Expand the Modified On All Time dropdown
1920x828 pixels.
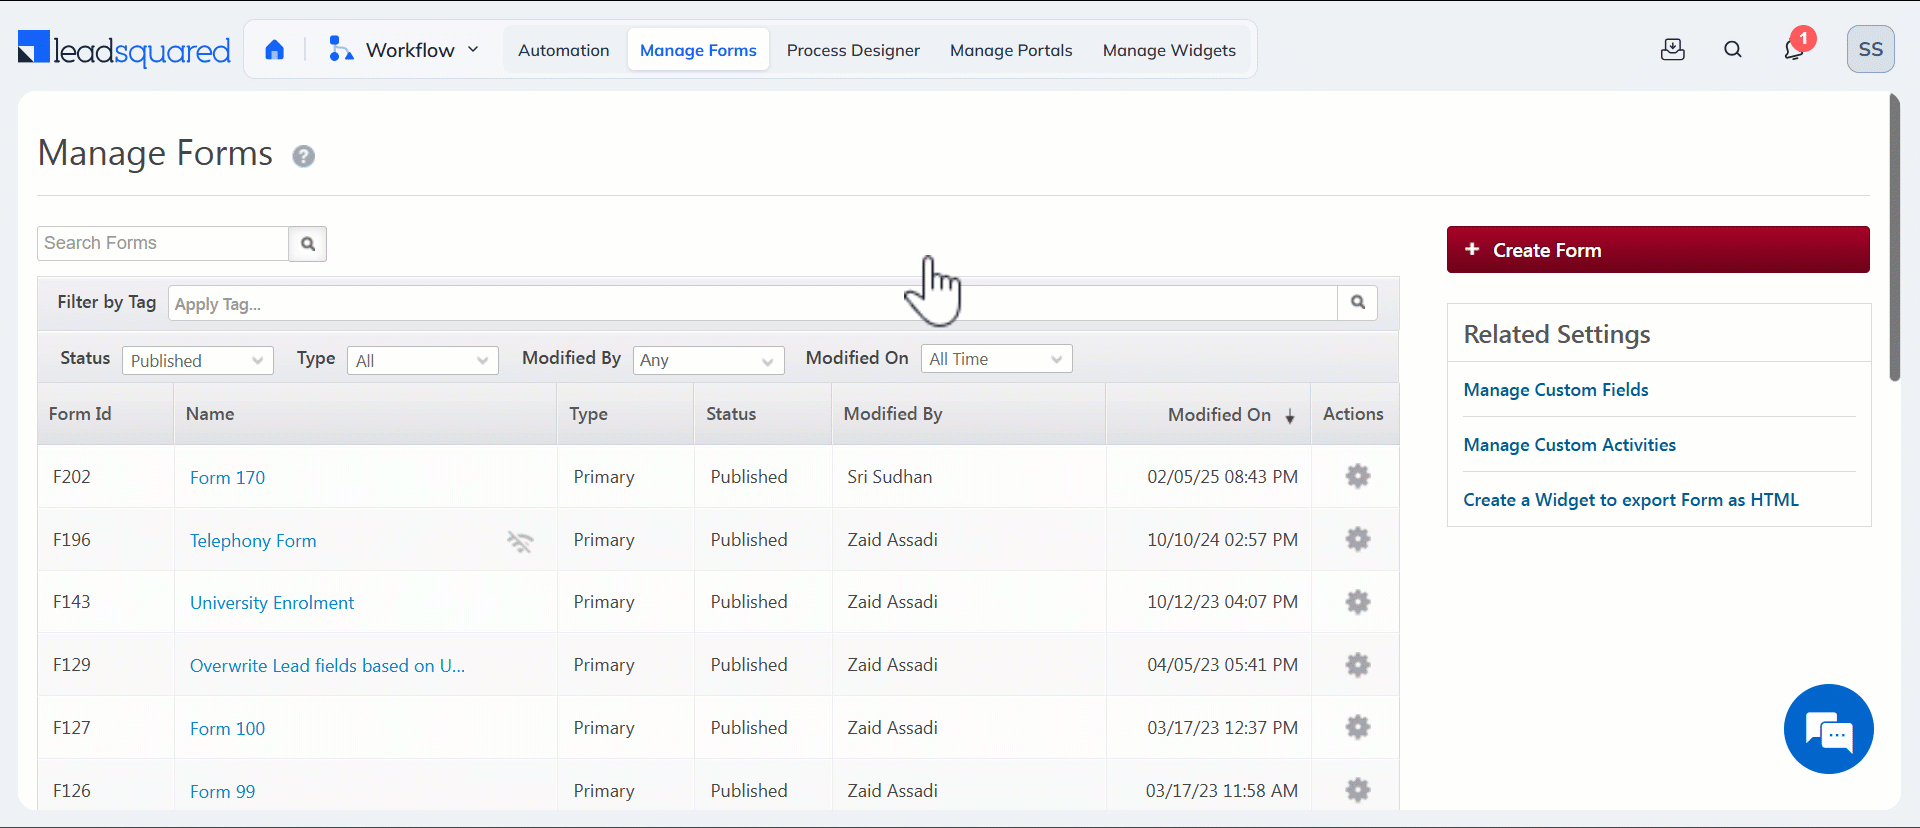point(996,359)
